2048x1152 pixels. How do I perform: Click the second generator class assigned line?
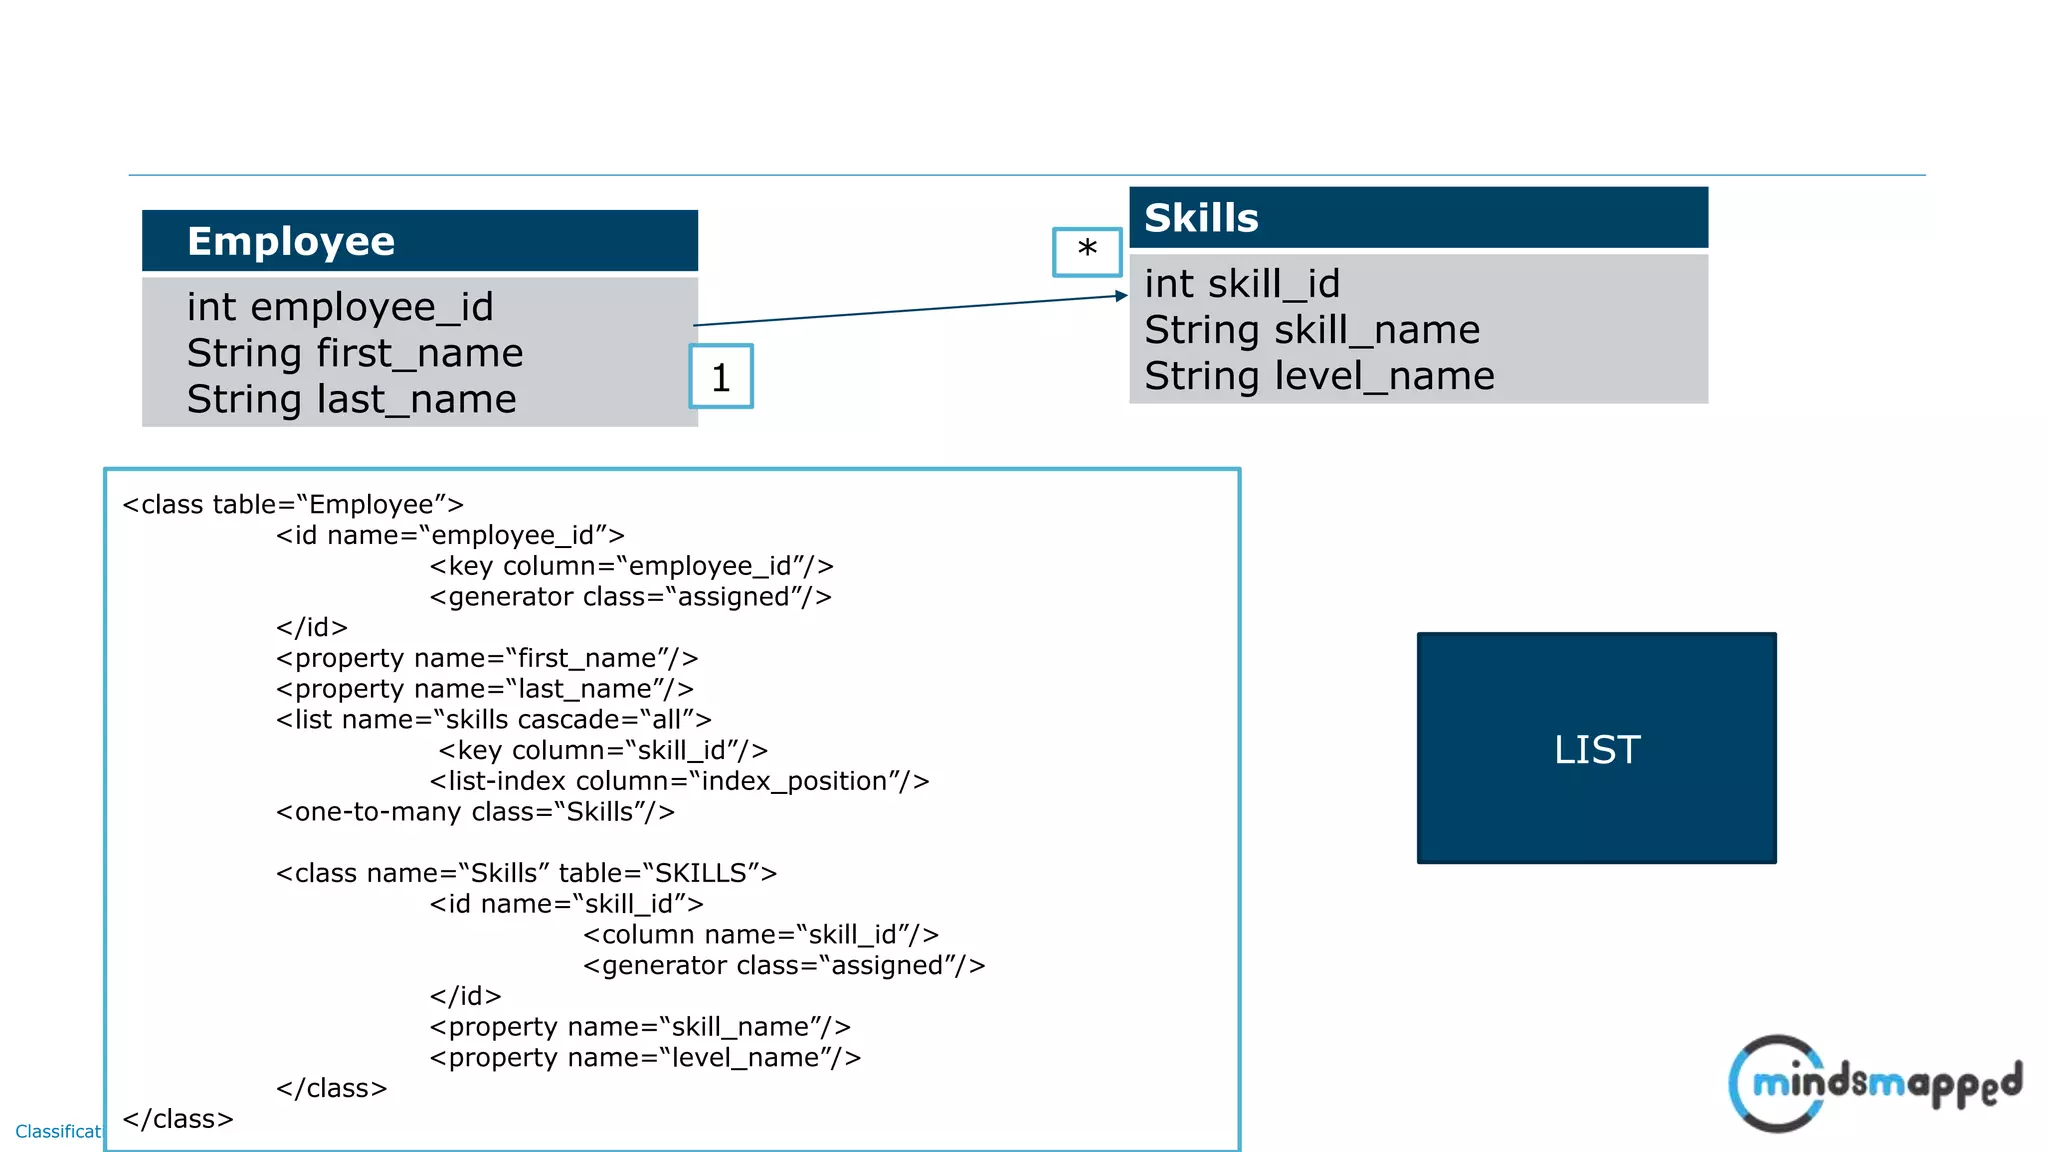tap(785, 966)
